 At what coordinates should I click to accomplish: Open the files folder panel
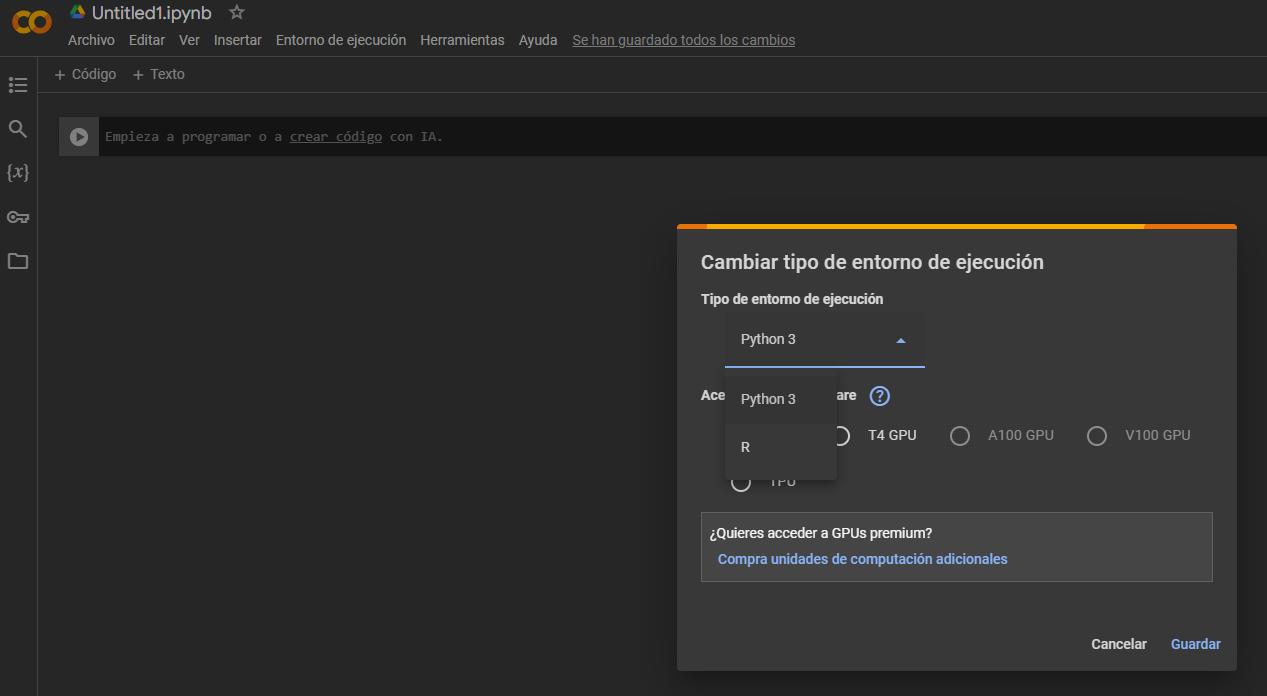point(17,261)
